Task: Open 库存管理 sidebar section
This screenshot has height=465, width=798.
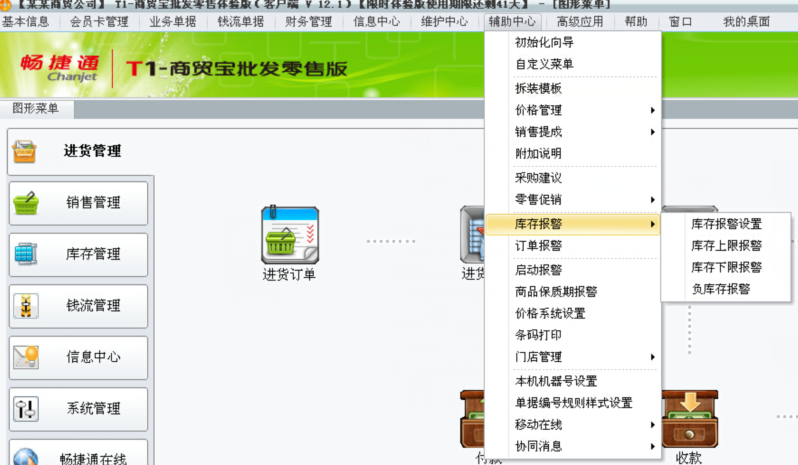Action: pyautogui.click(x=78, y=254)
